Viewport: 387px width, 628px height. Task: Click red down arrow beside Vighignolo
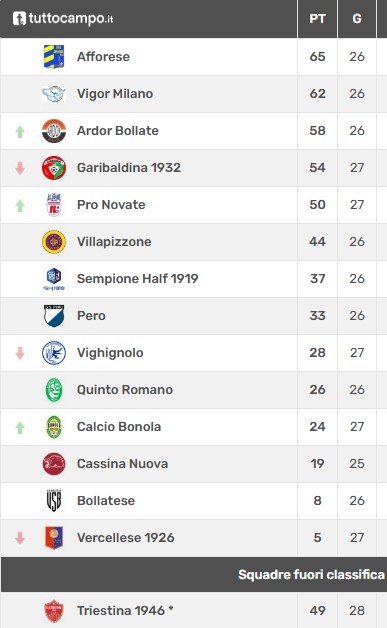tap(20, 353)
